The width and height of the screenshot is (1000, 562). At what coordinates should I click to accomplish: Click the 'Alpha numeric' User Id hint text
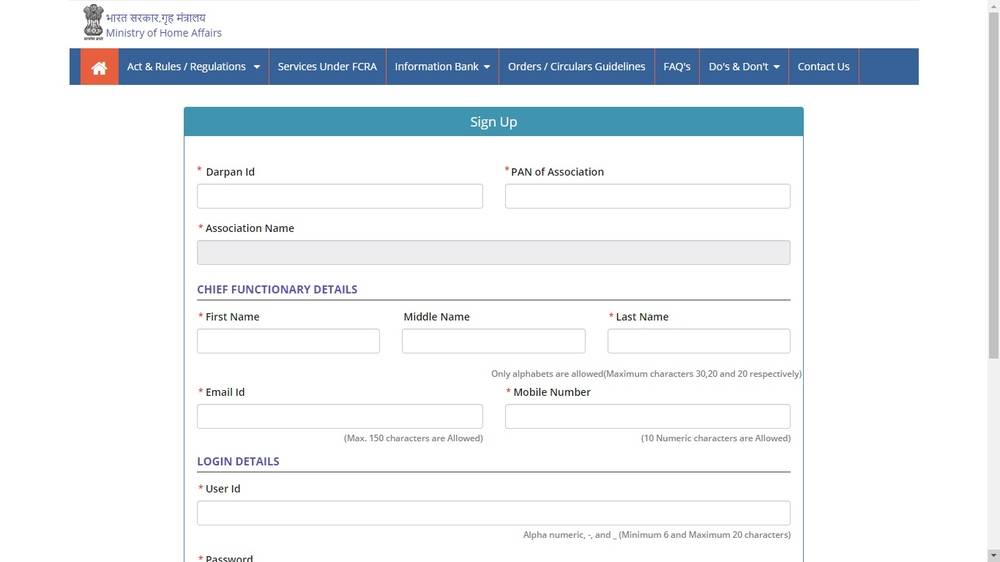657,535
